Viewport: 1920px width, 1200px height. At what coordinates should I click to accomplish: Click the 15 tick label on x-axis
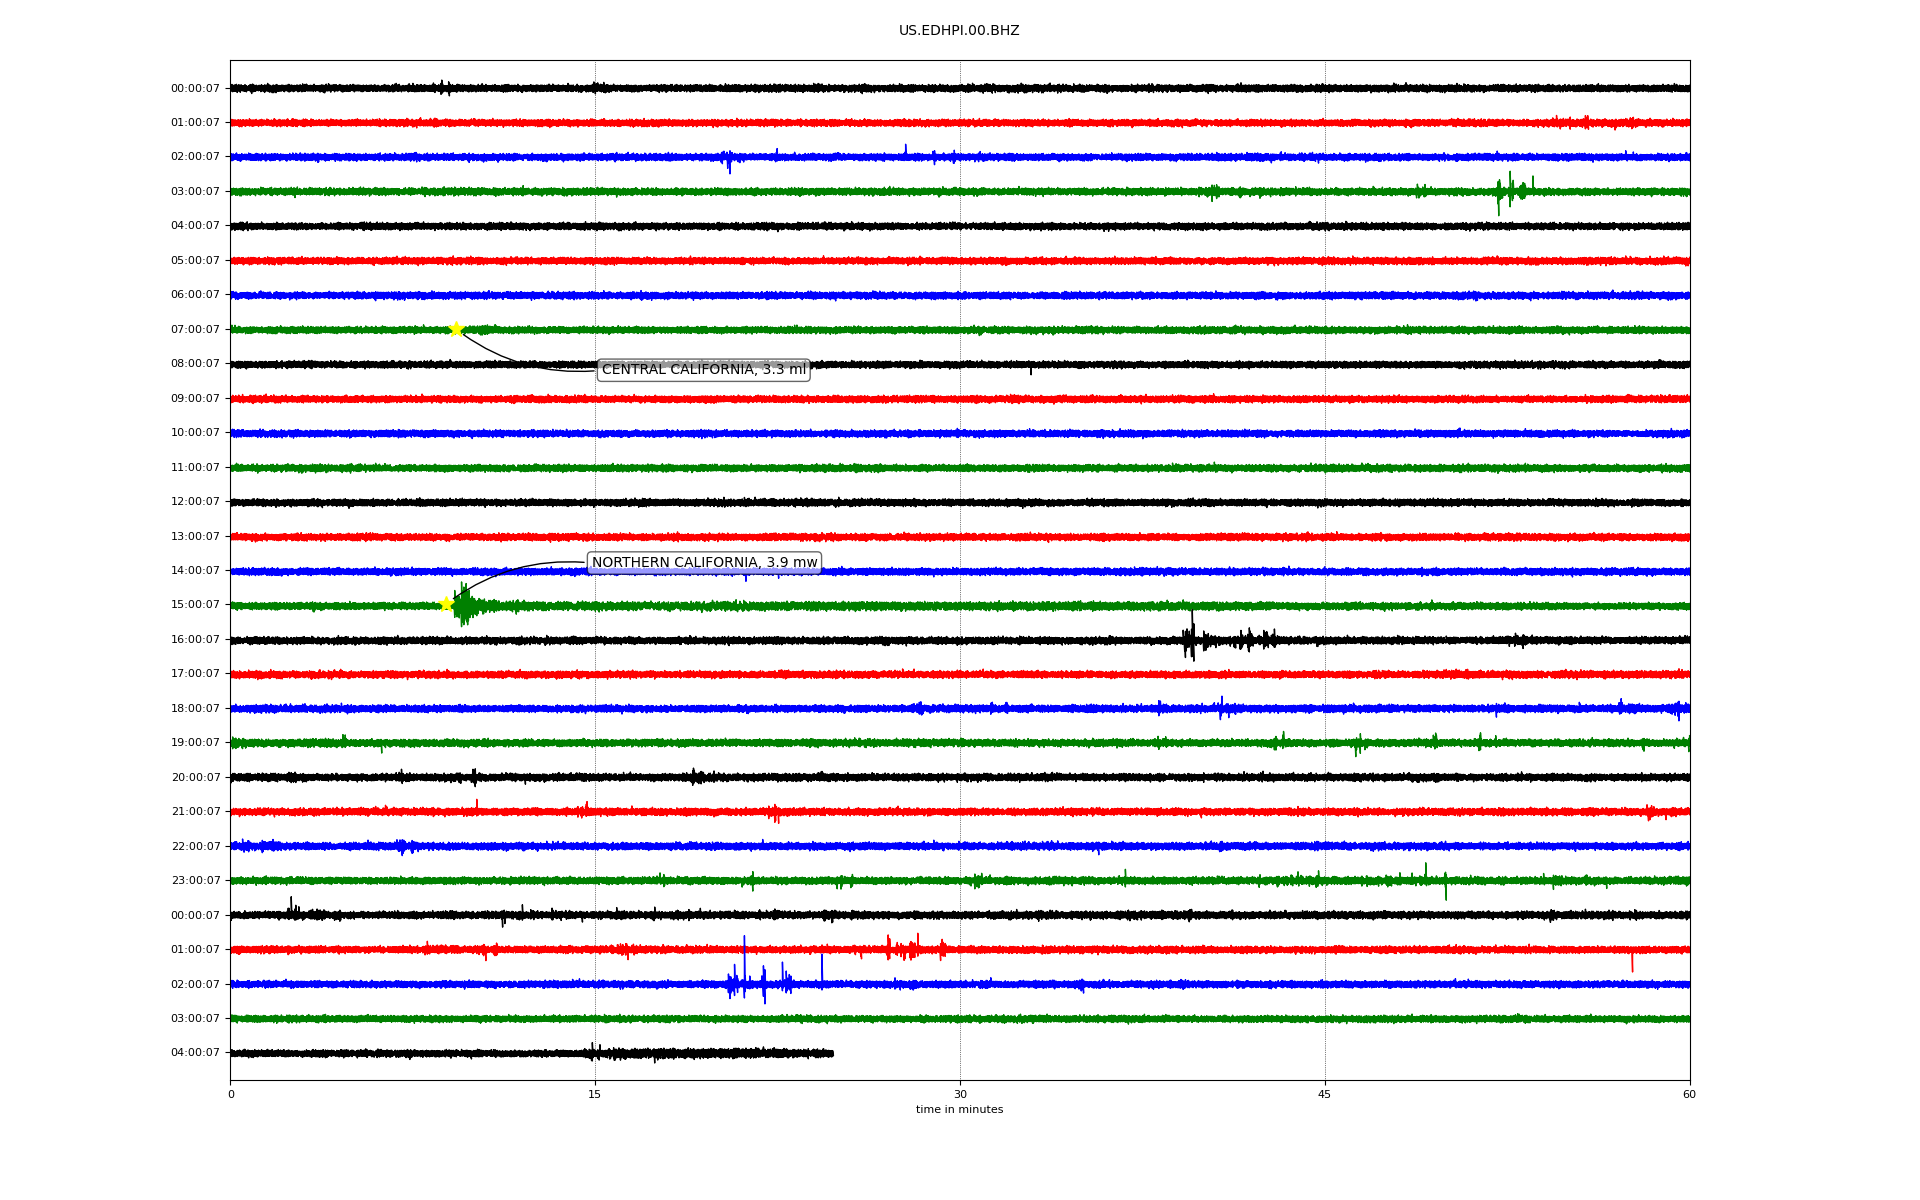[x=595, y=1094]
